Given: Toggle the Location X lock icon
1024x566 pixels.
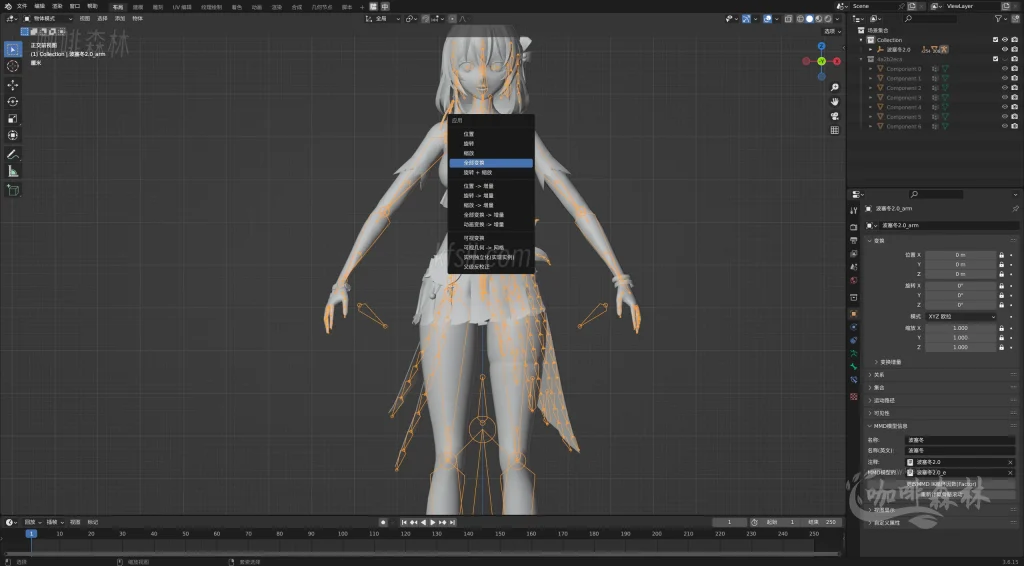Looking at the screenshot, I should pyautogui.click(x=1001, y=255).
